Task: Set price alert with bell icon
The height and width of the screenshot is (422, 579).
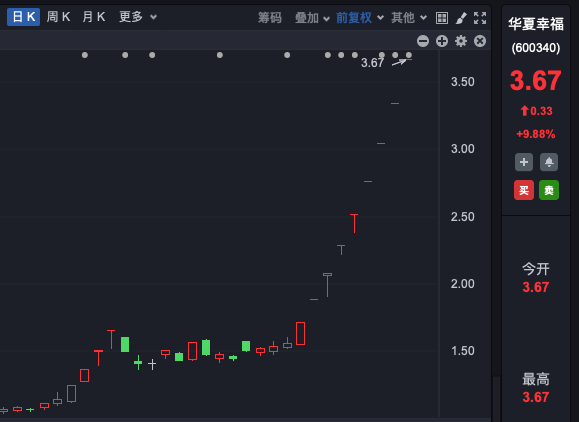Action: click(x=549, y=162)
